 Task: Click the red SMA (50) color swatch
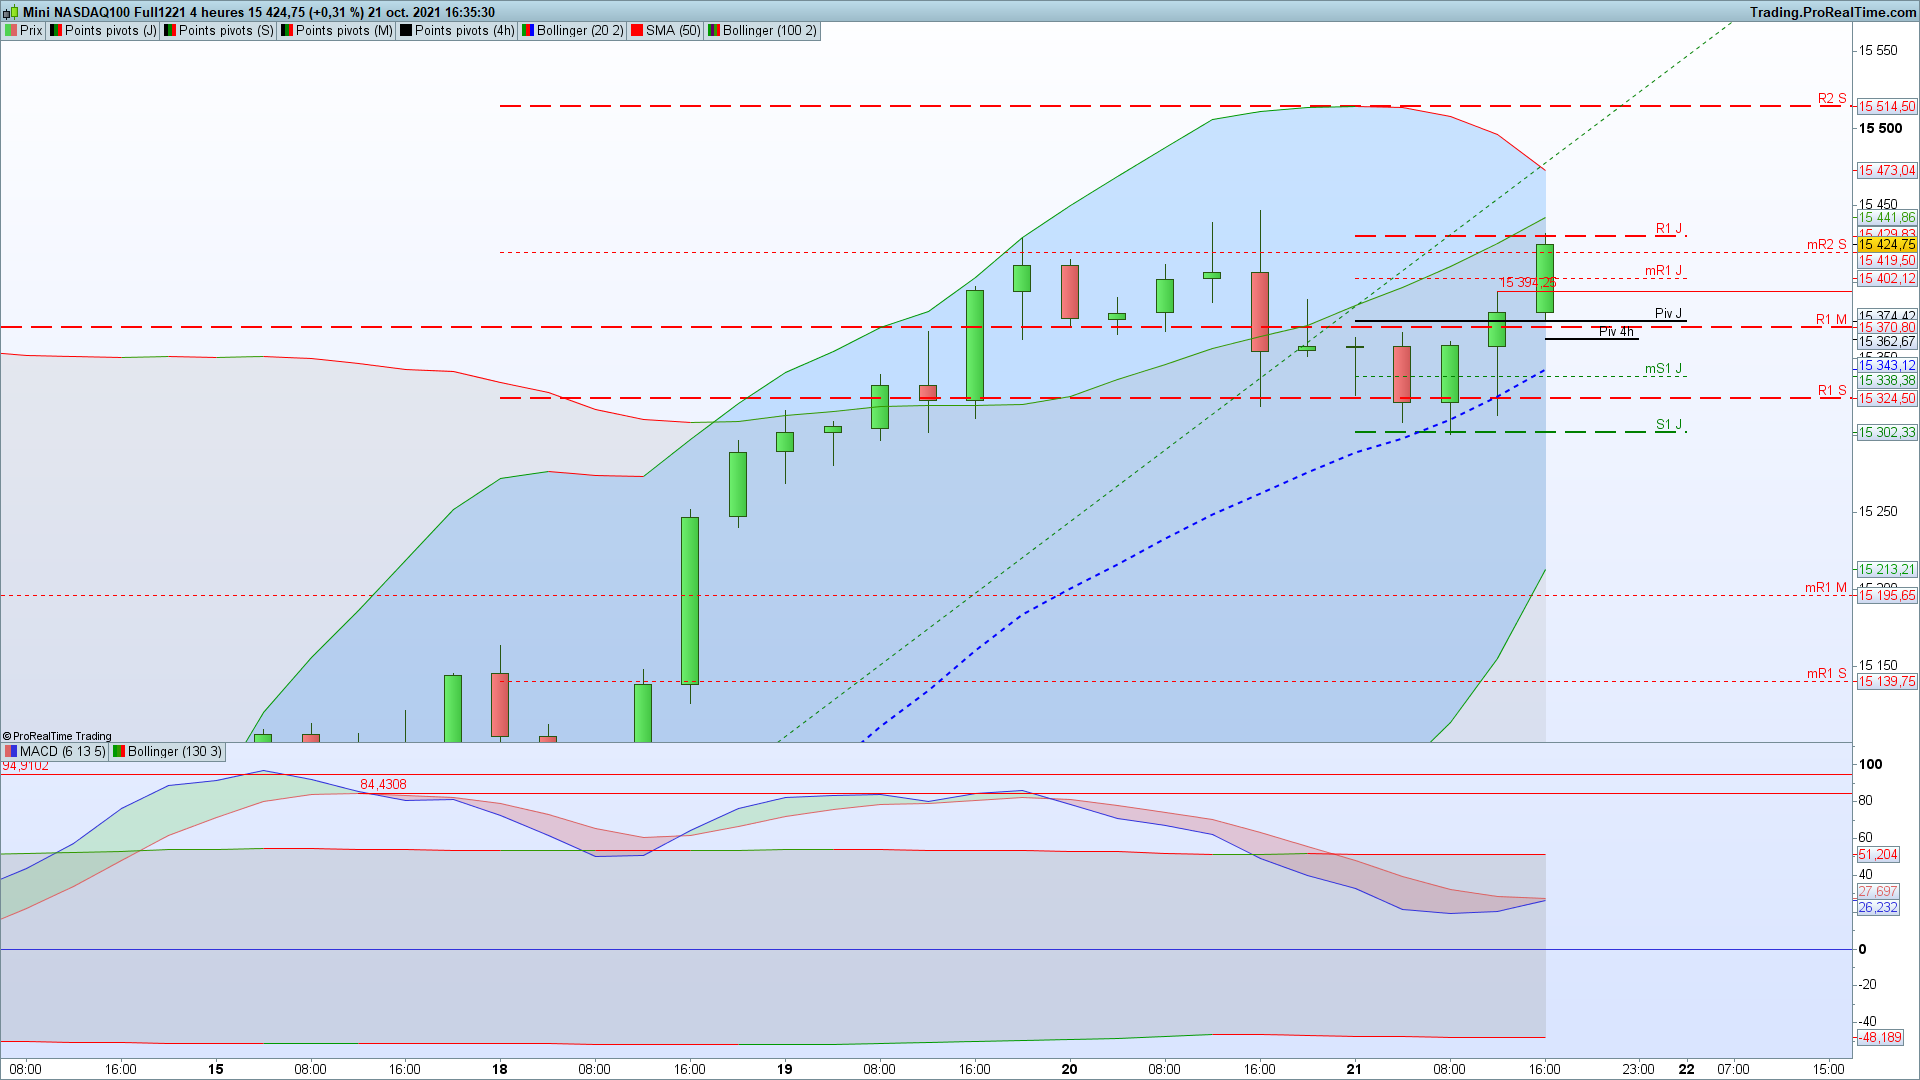point(637,31)
